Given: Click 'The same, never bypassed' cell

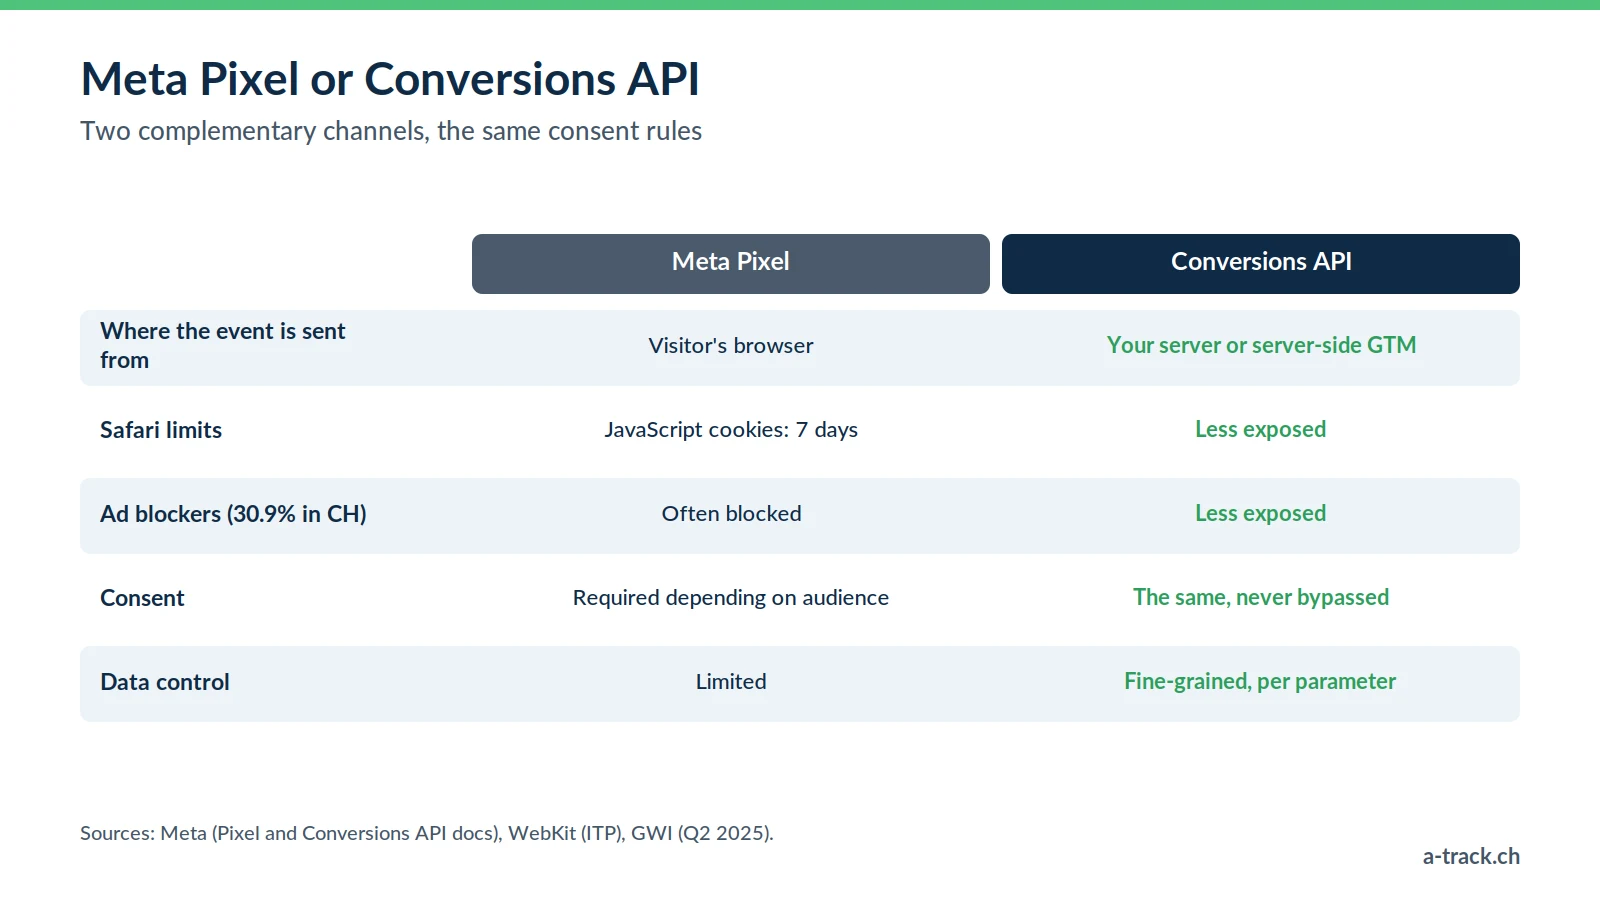Looking at the screenshot, I should [x=1261, y=597].
